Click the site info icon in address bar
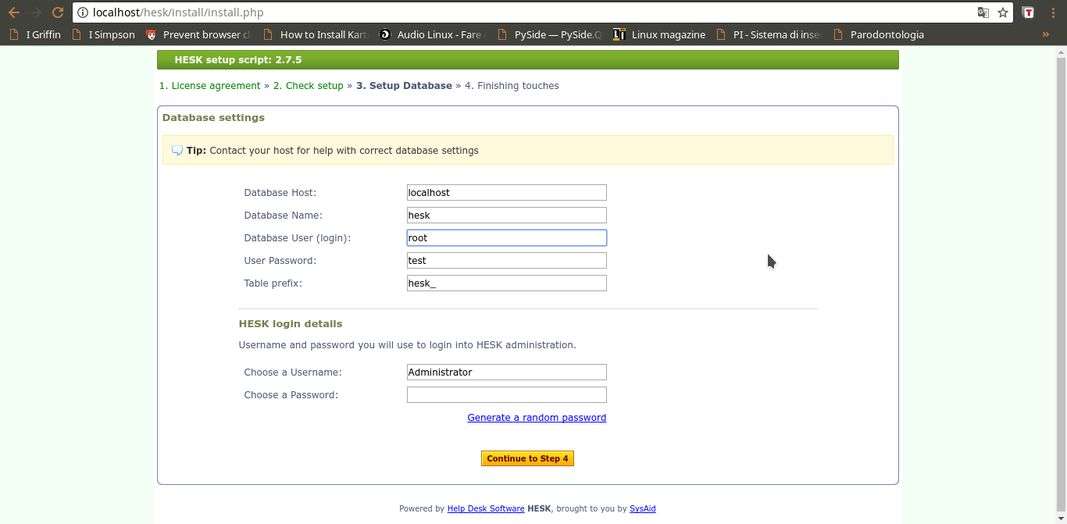Screen dimensions: 1067x524 [83, 12]
